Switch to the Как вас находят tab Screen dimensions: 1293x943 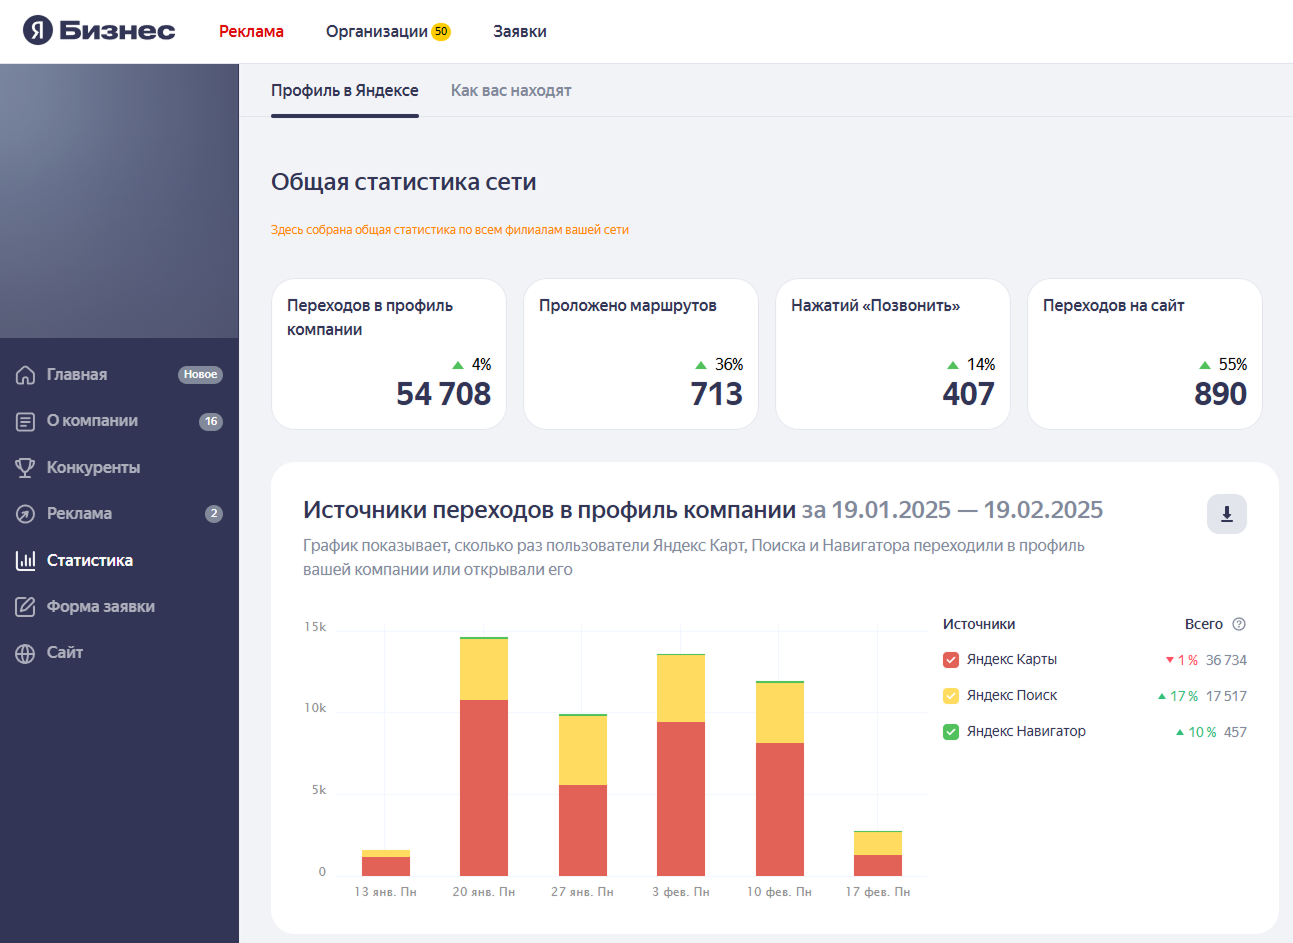(x=511, y=91)
